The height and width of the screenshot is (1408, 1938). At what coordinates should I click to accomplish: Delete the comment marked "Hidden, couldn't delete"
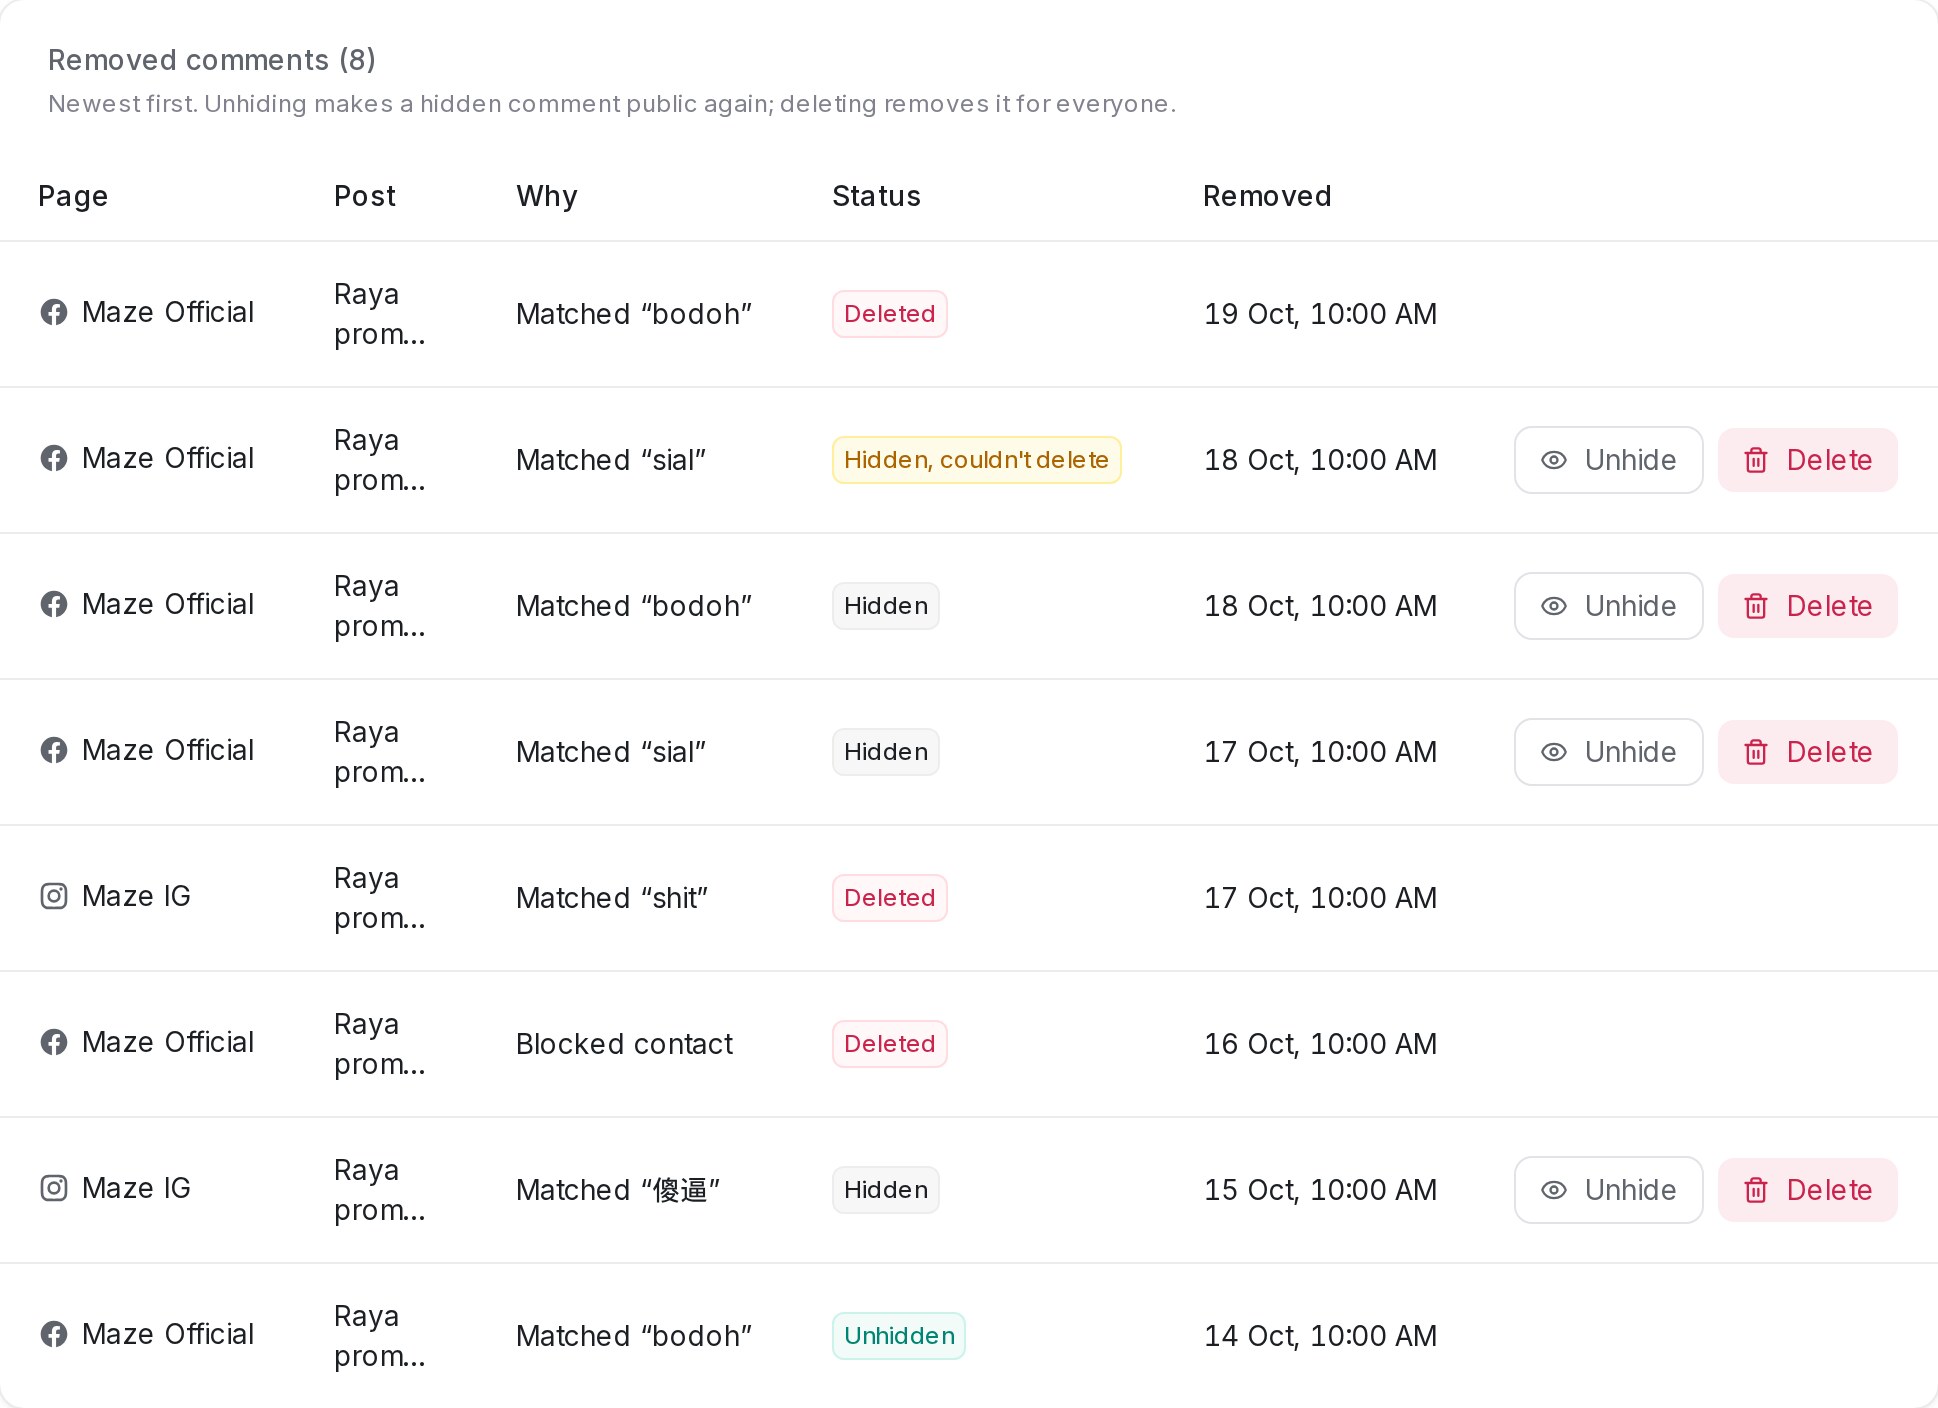pyautogui.click(x=1807, y=460)
